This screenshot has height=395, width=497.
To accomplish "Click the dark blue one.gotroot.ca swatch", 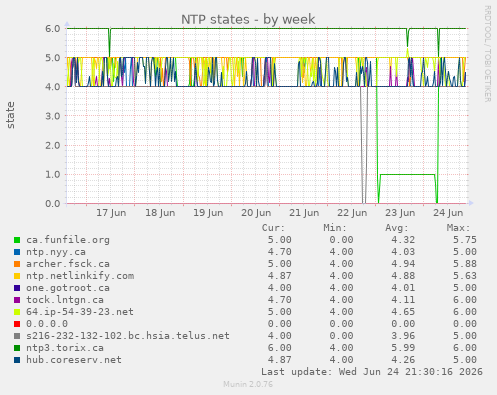I will 17,288.
